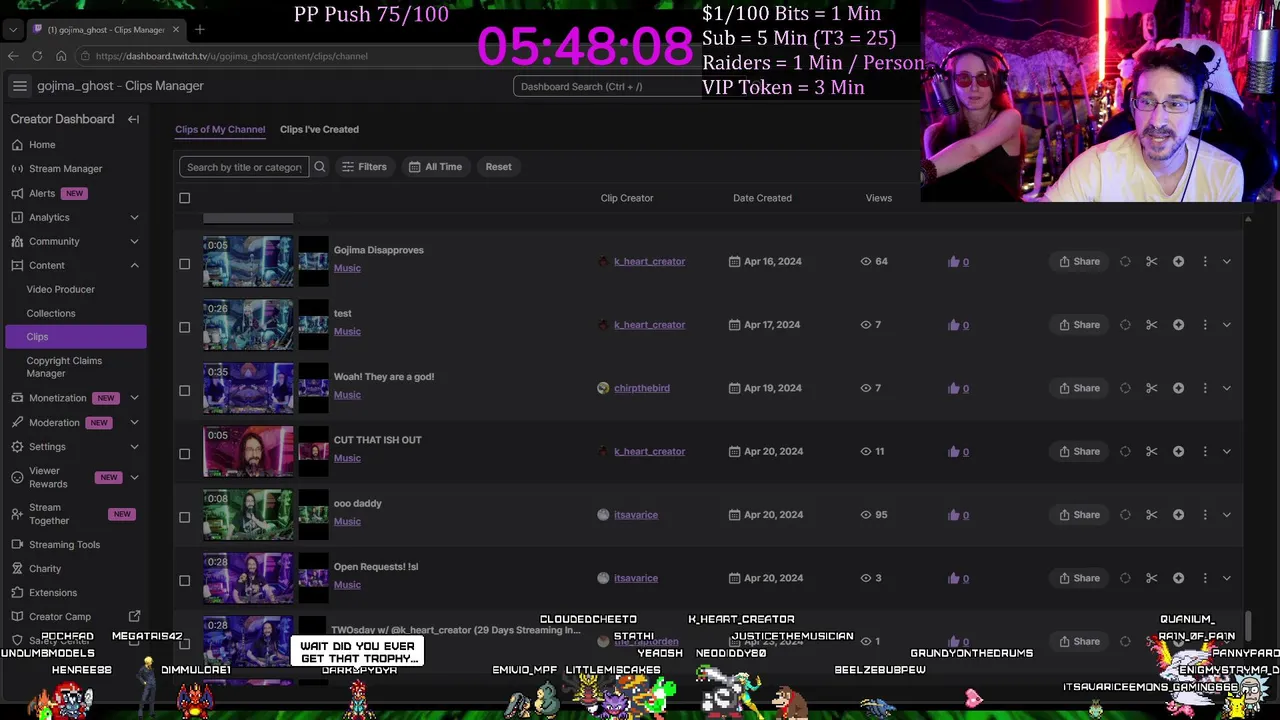Viewport: 1280px width, 720px height.
Task: Open a new browser tab with plus icon
Action: pyautogui.click(x=199, y=29)
